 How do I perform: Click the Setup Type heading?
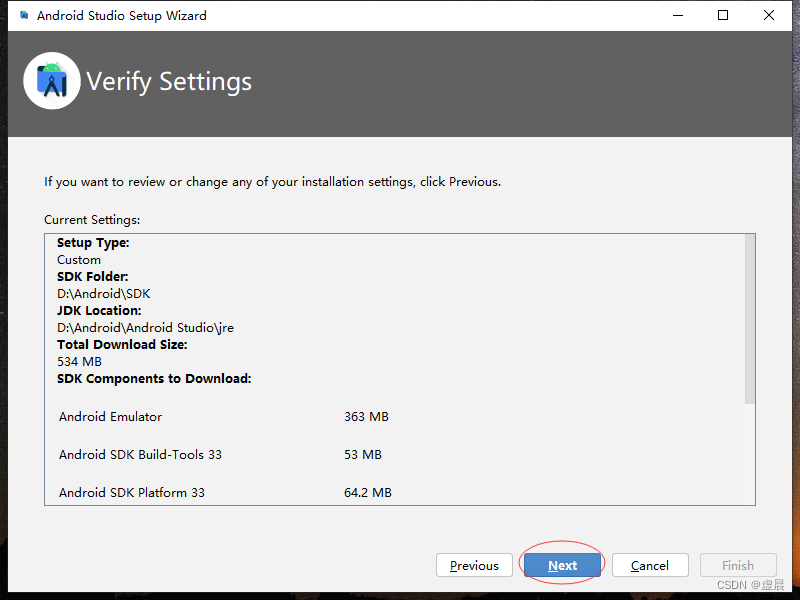click(x=92, y=242)
